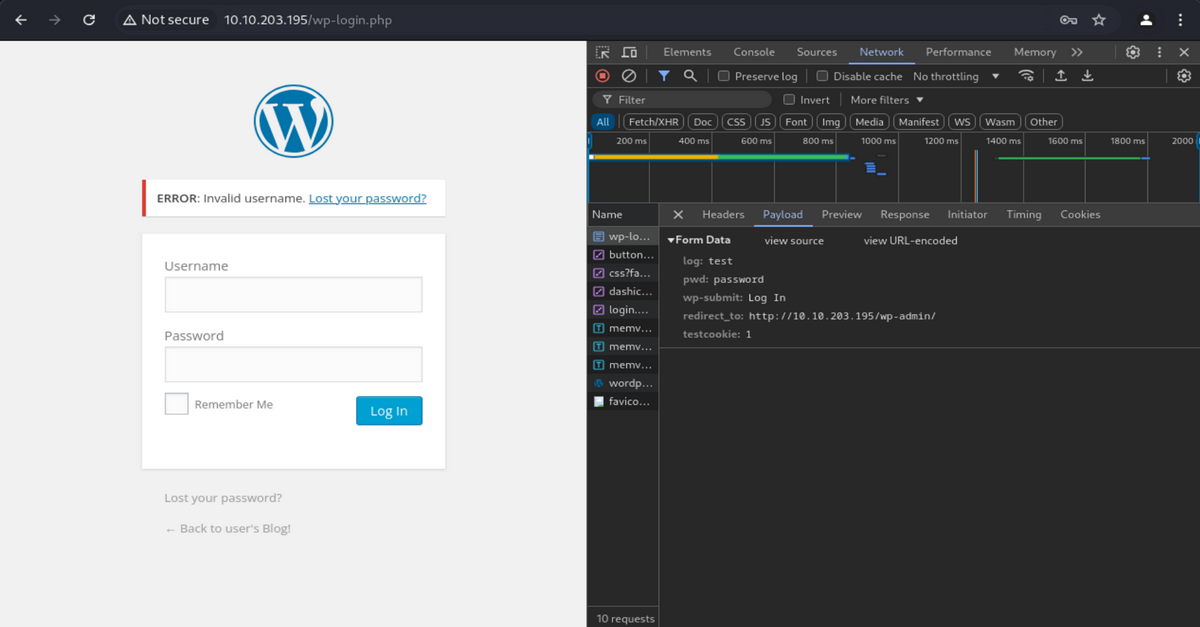Click Lost your password? below form
1200x627 pixels.
(x=223, y=498)
